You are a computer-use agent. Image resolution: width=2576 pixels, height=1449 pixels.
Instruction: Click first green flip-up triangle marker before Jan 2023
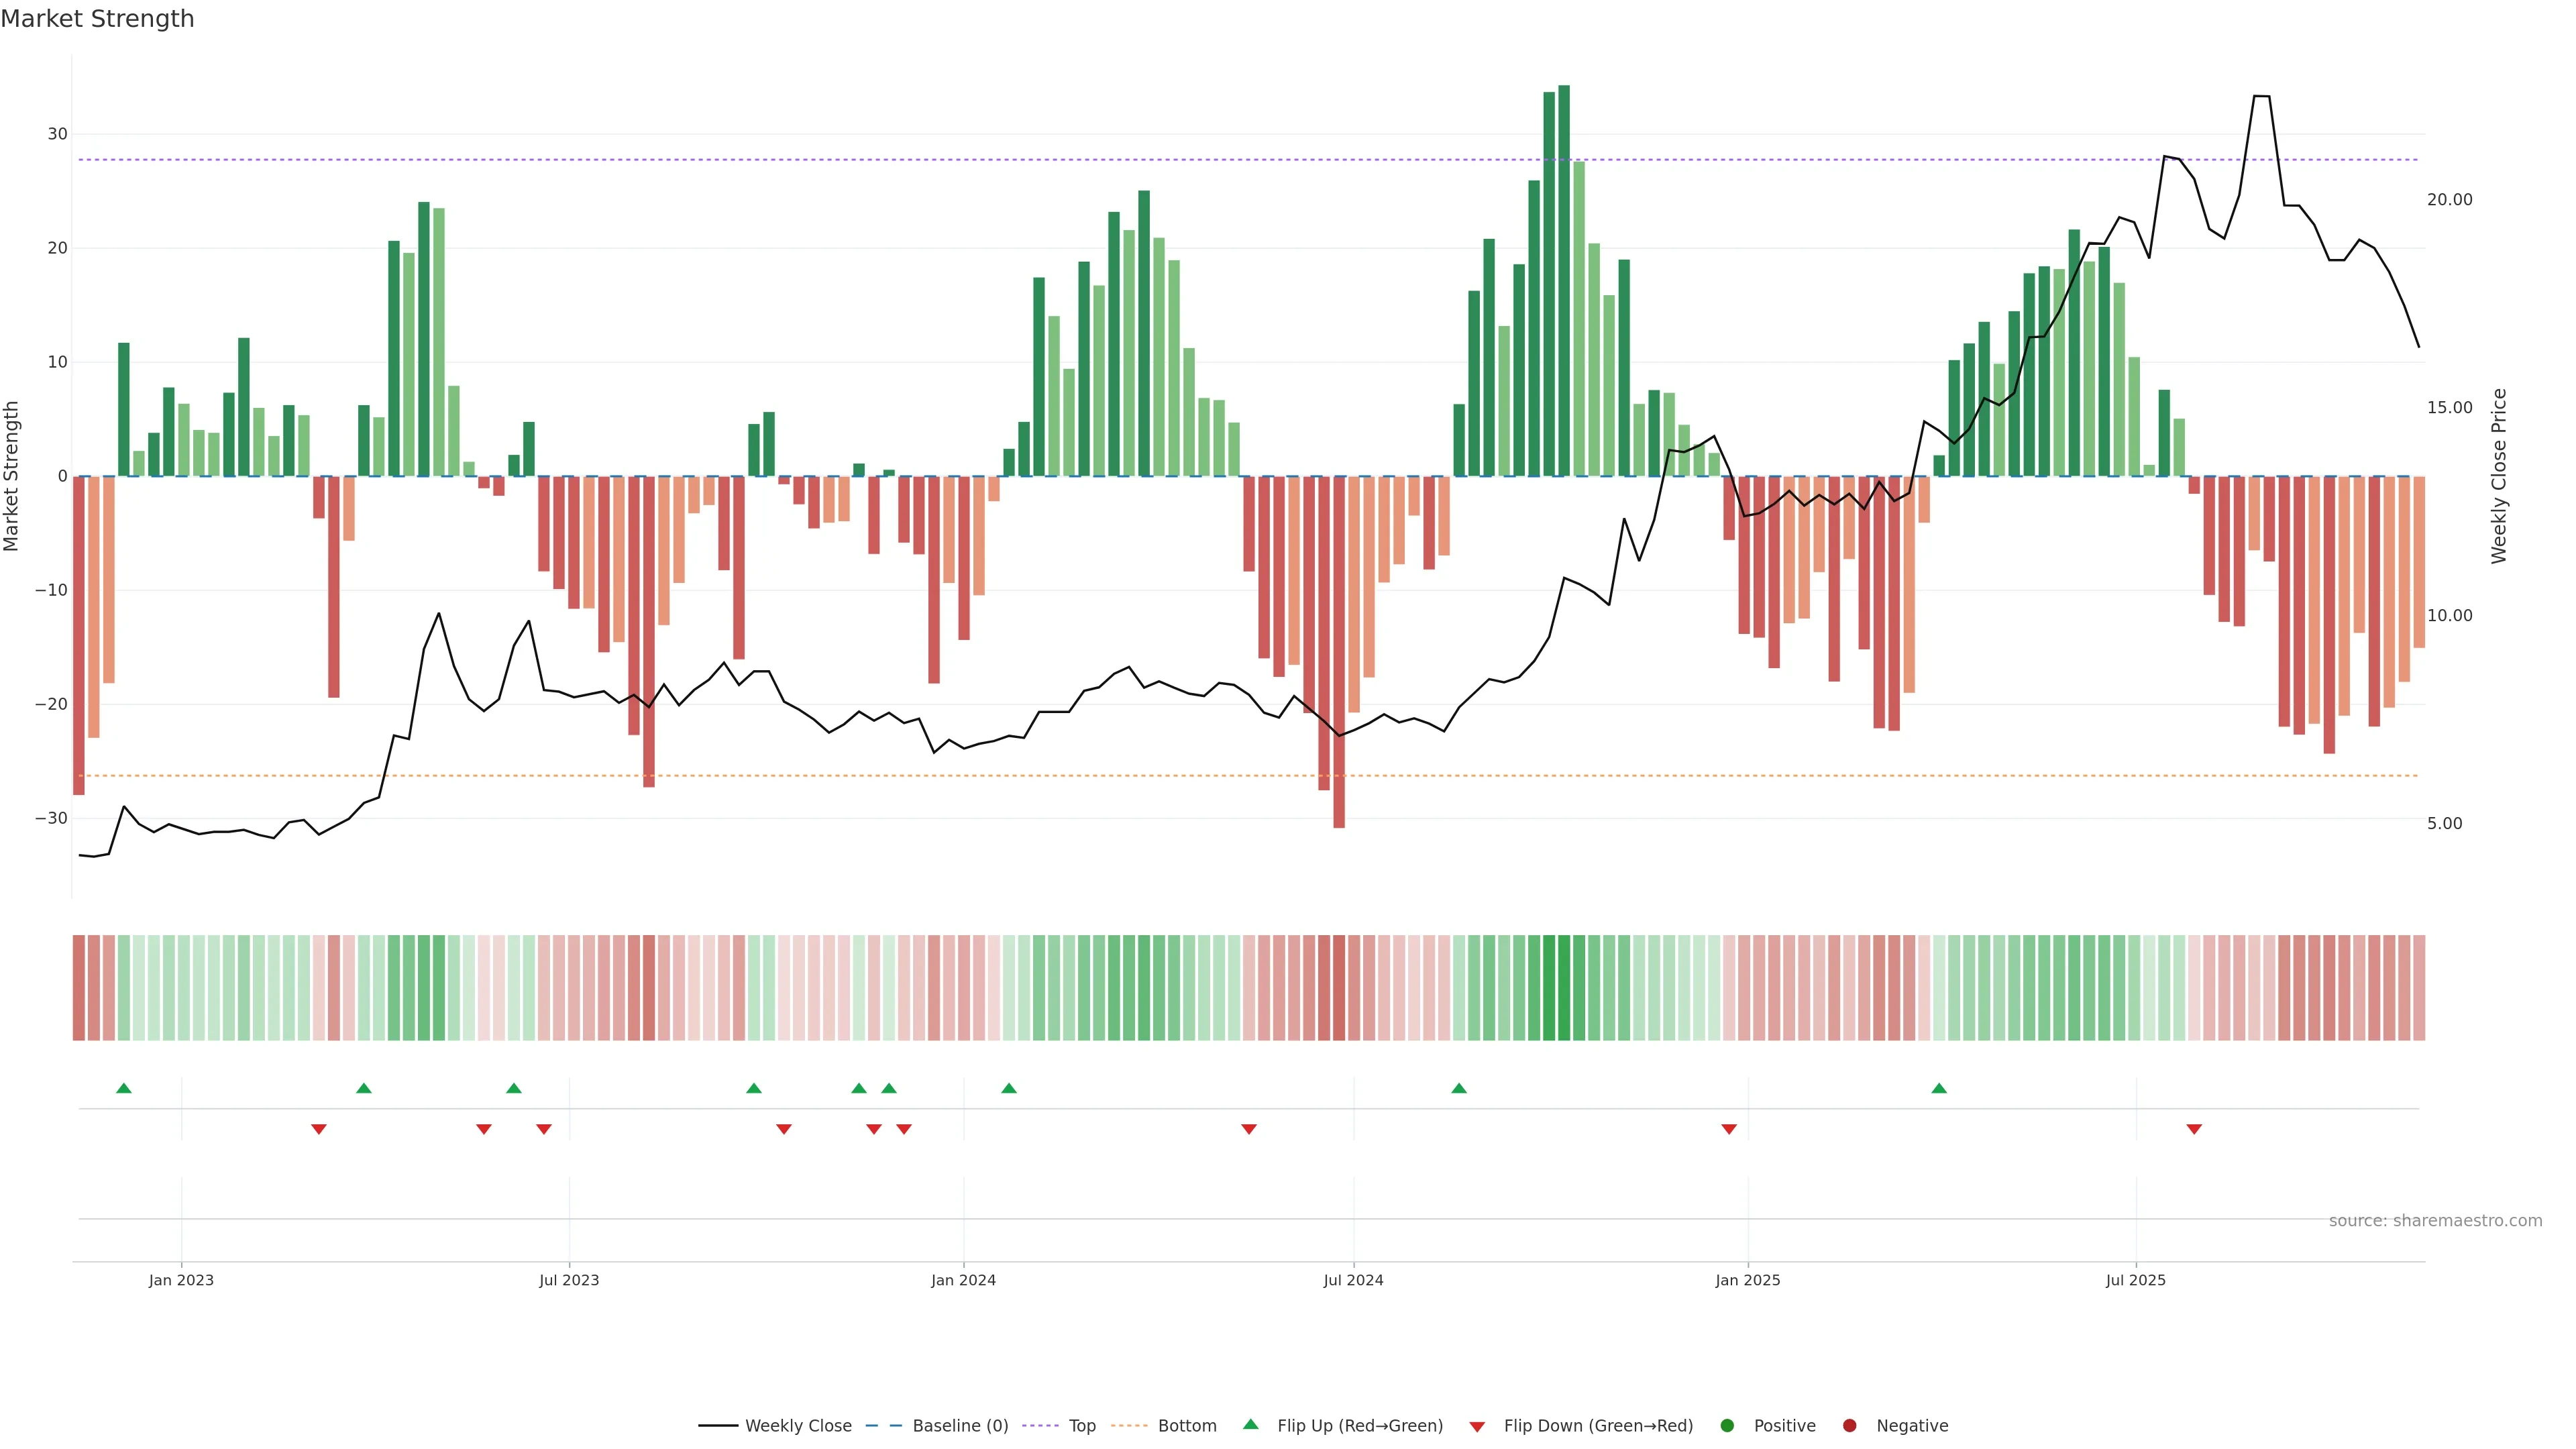(x=124, y=1088)
